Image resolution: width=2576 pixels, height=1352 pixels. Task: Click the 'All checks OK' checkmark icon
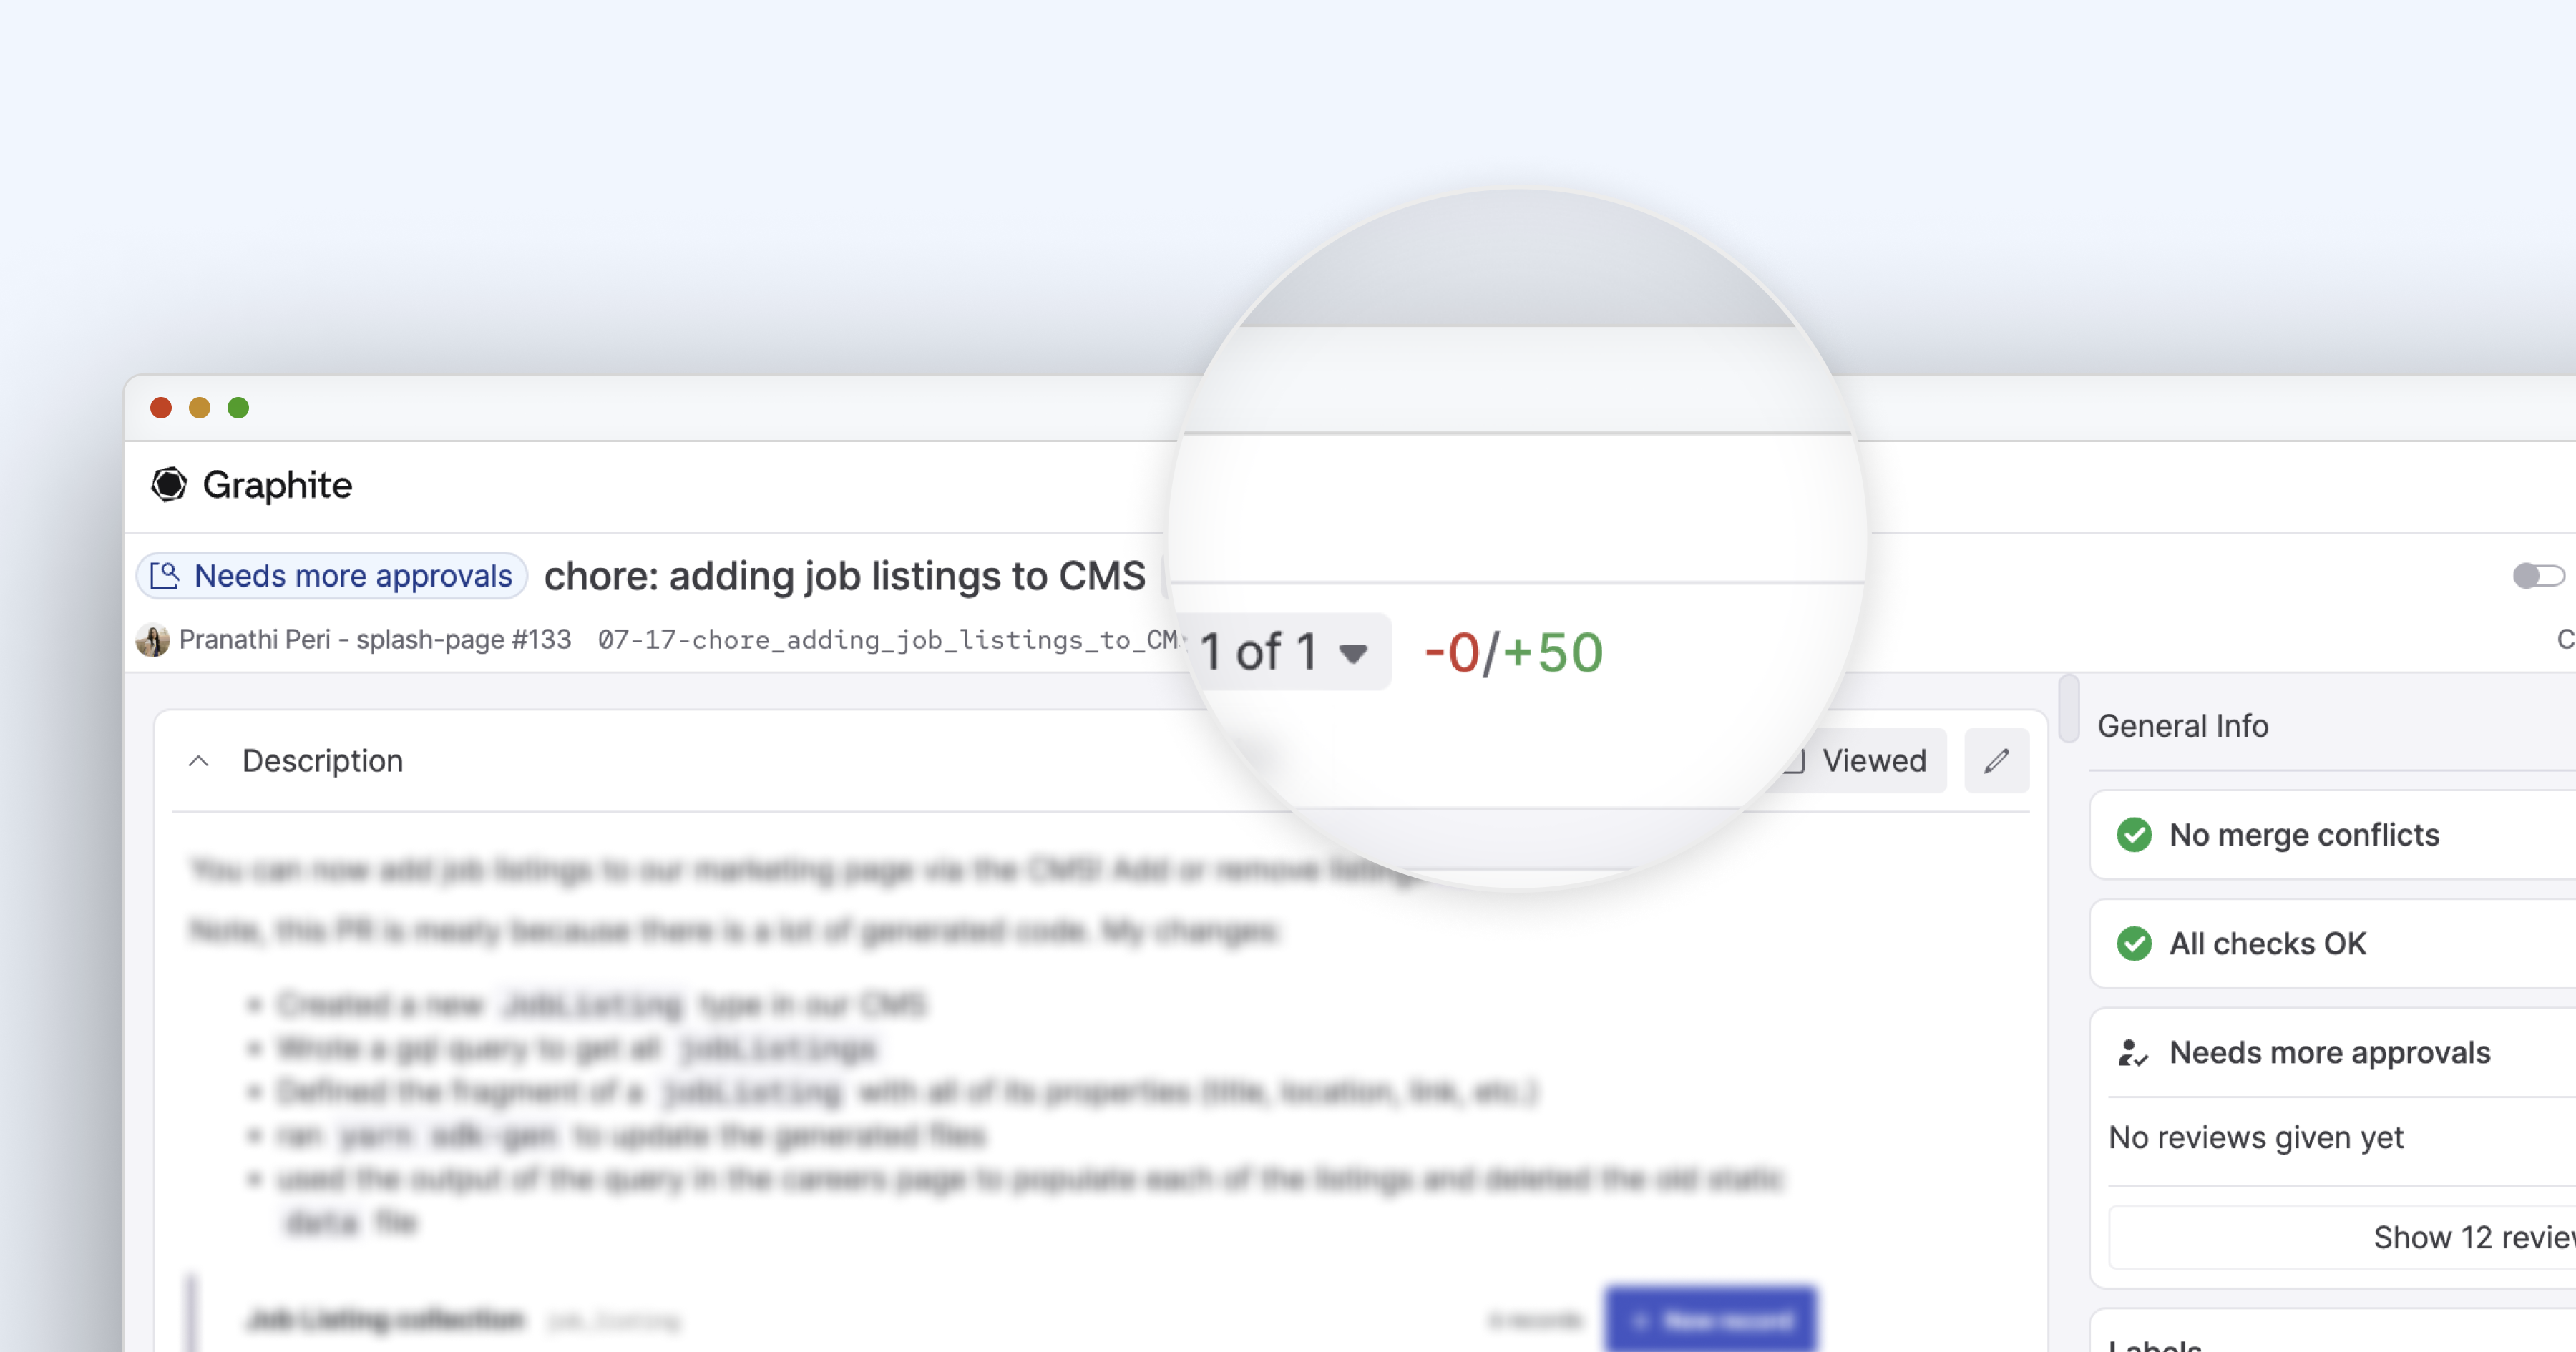click(2133, 941)
